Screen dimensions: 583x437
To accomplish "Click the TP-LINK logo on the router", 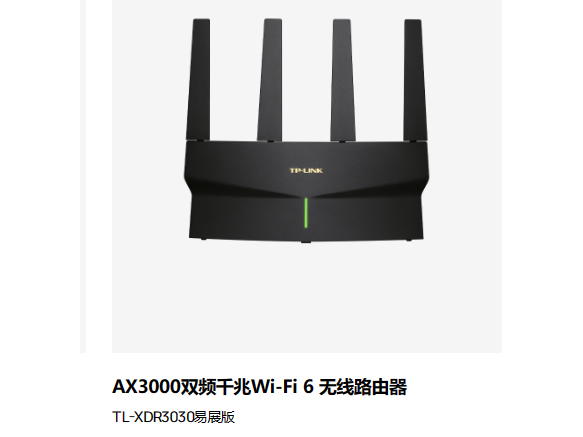I will tap(306, 171).
